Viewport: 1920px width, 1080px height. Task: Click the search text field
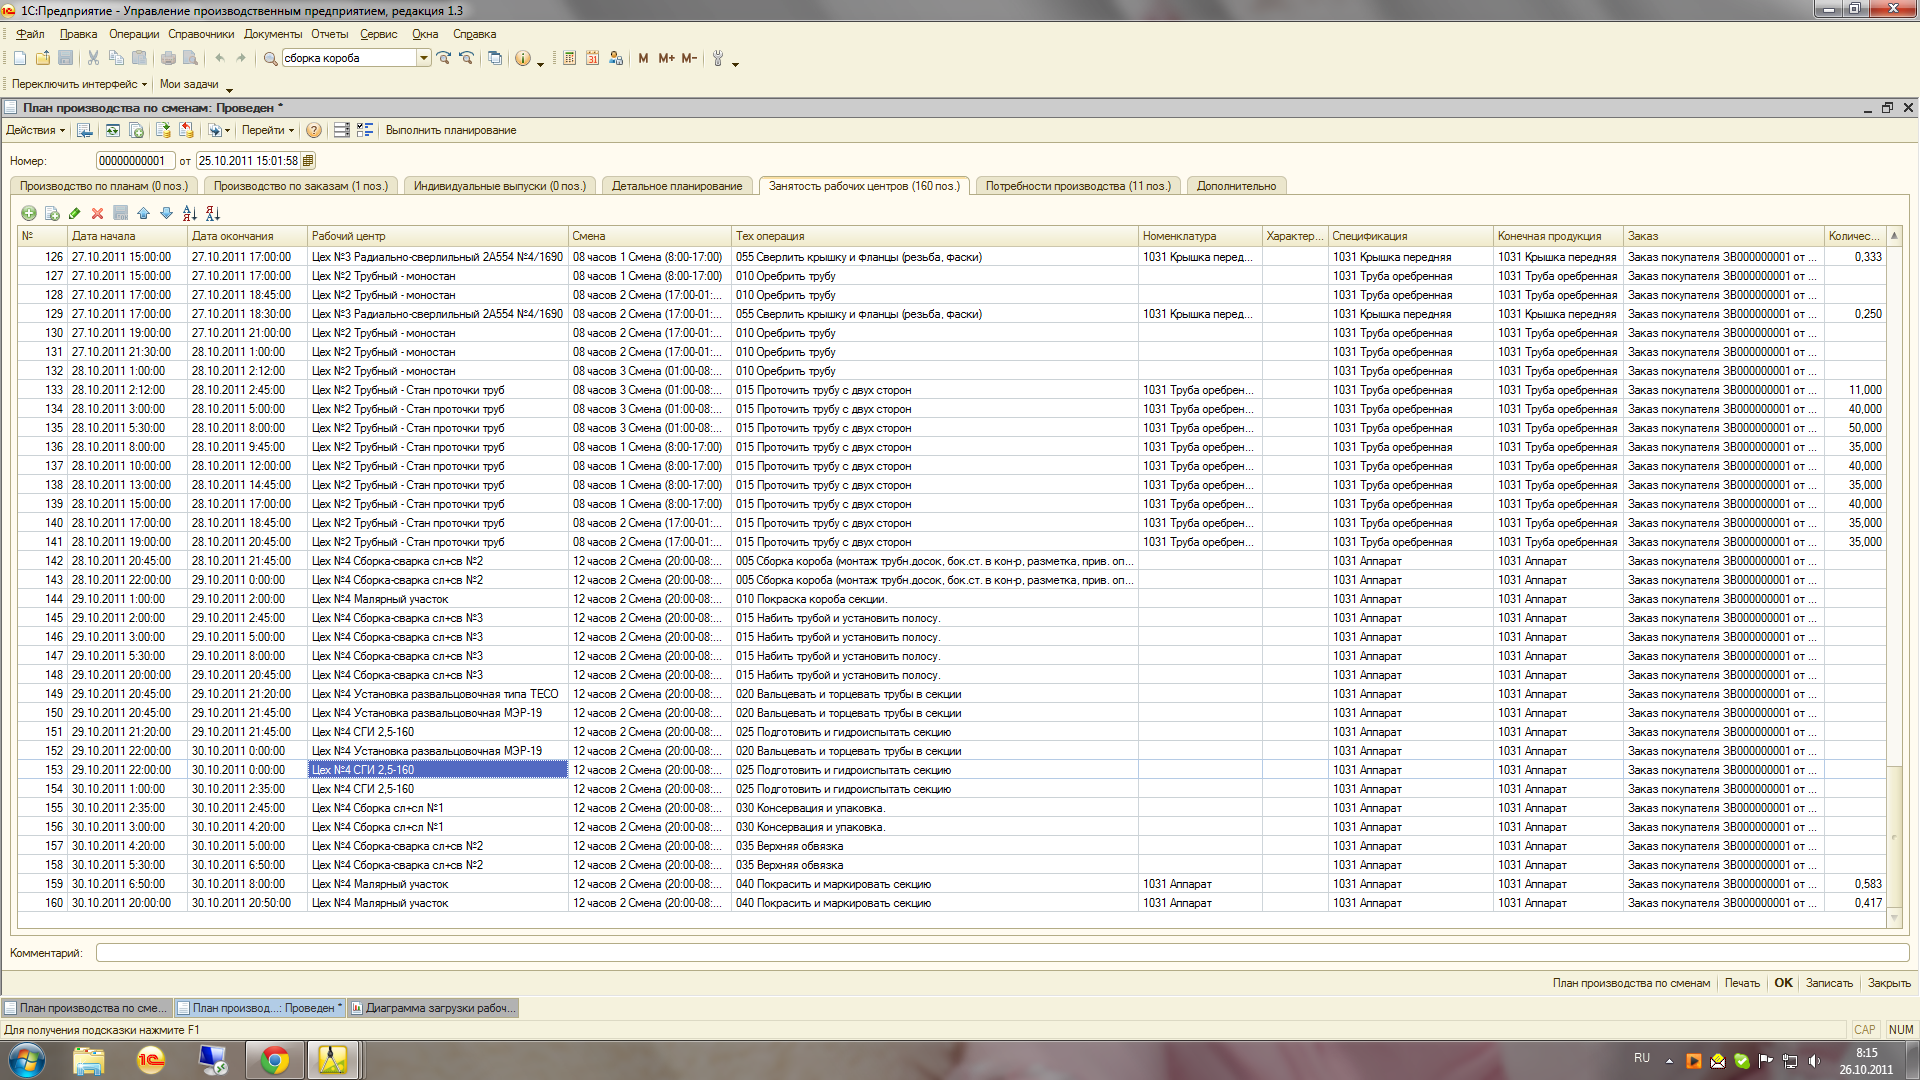pos(349,58)
